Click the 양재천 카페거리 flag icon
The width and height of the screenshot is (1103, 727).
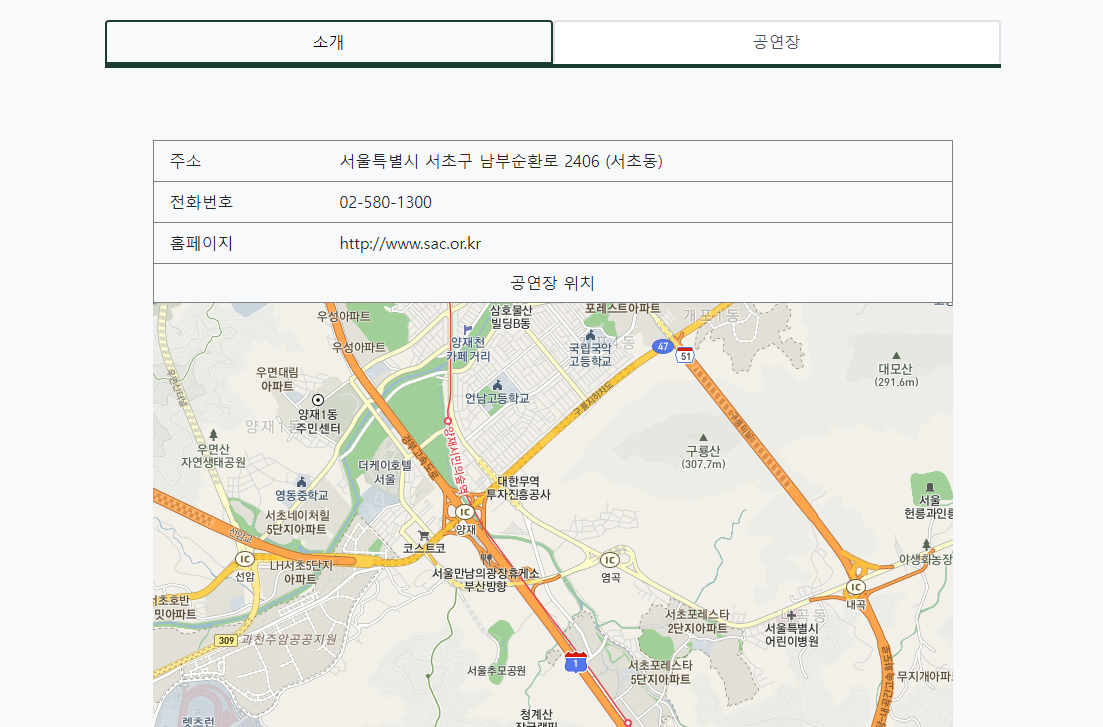tap(467, 329)
